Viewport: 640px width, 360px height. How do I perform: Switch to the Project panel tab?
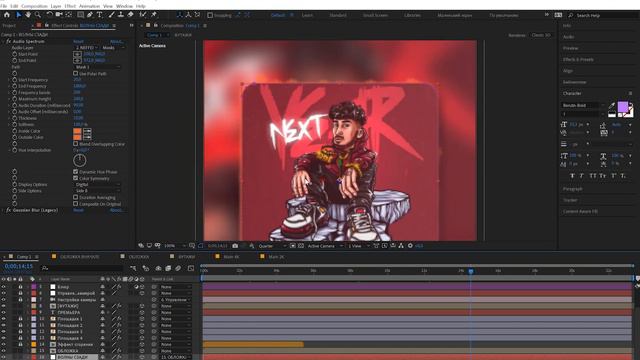tap(9, 26)
